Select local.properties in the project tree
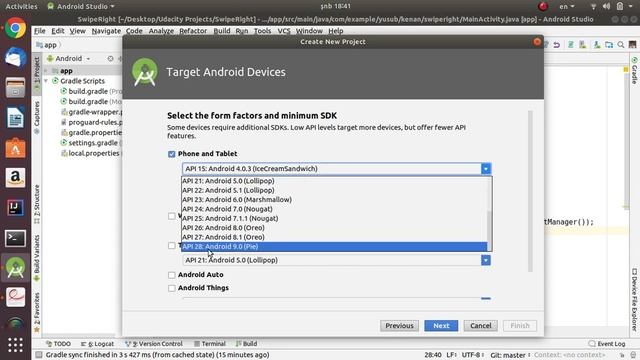The image size is (640, 360). pos(90,153)
